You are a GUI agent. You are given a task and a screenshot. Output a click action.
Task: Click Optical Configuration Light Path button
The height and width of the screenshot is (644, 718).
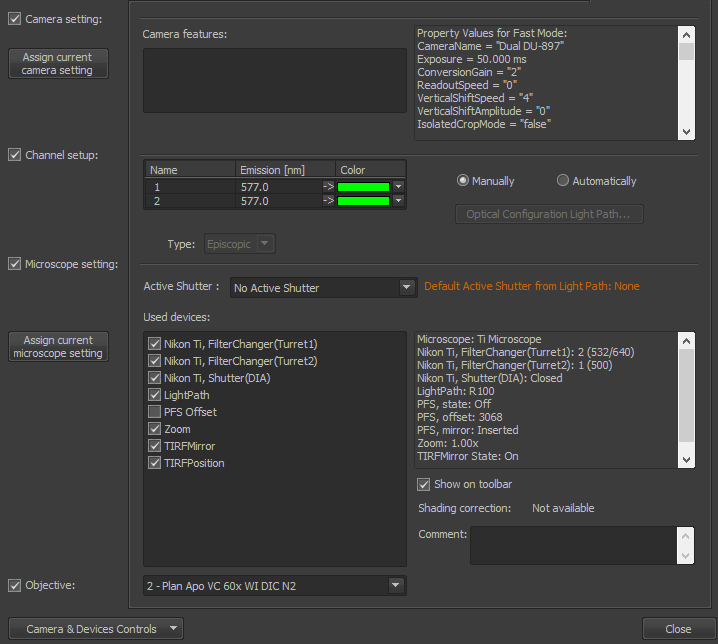coord(549,214)
